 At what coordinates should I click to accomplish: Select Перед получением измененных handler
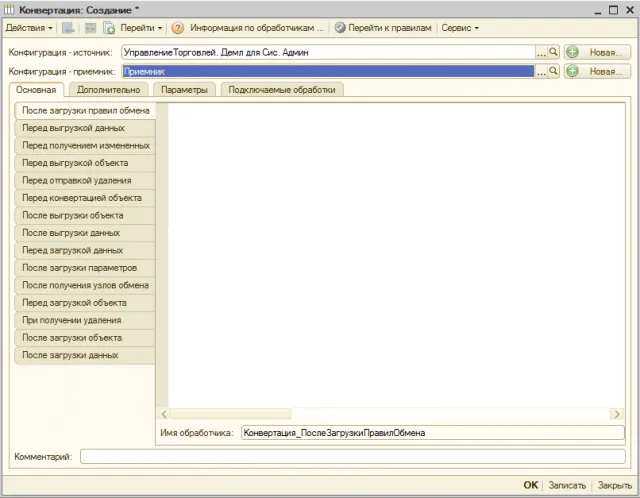[x=85, y=146]
